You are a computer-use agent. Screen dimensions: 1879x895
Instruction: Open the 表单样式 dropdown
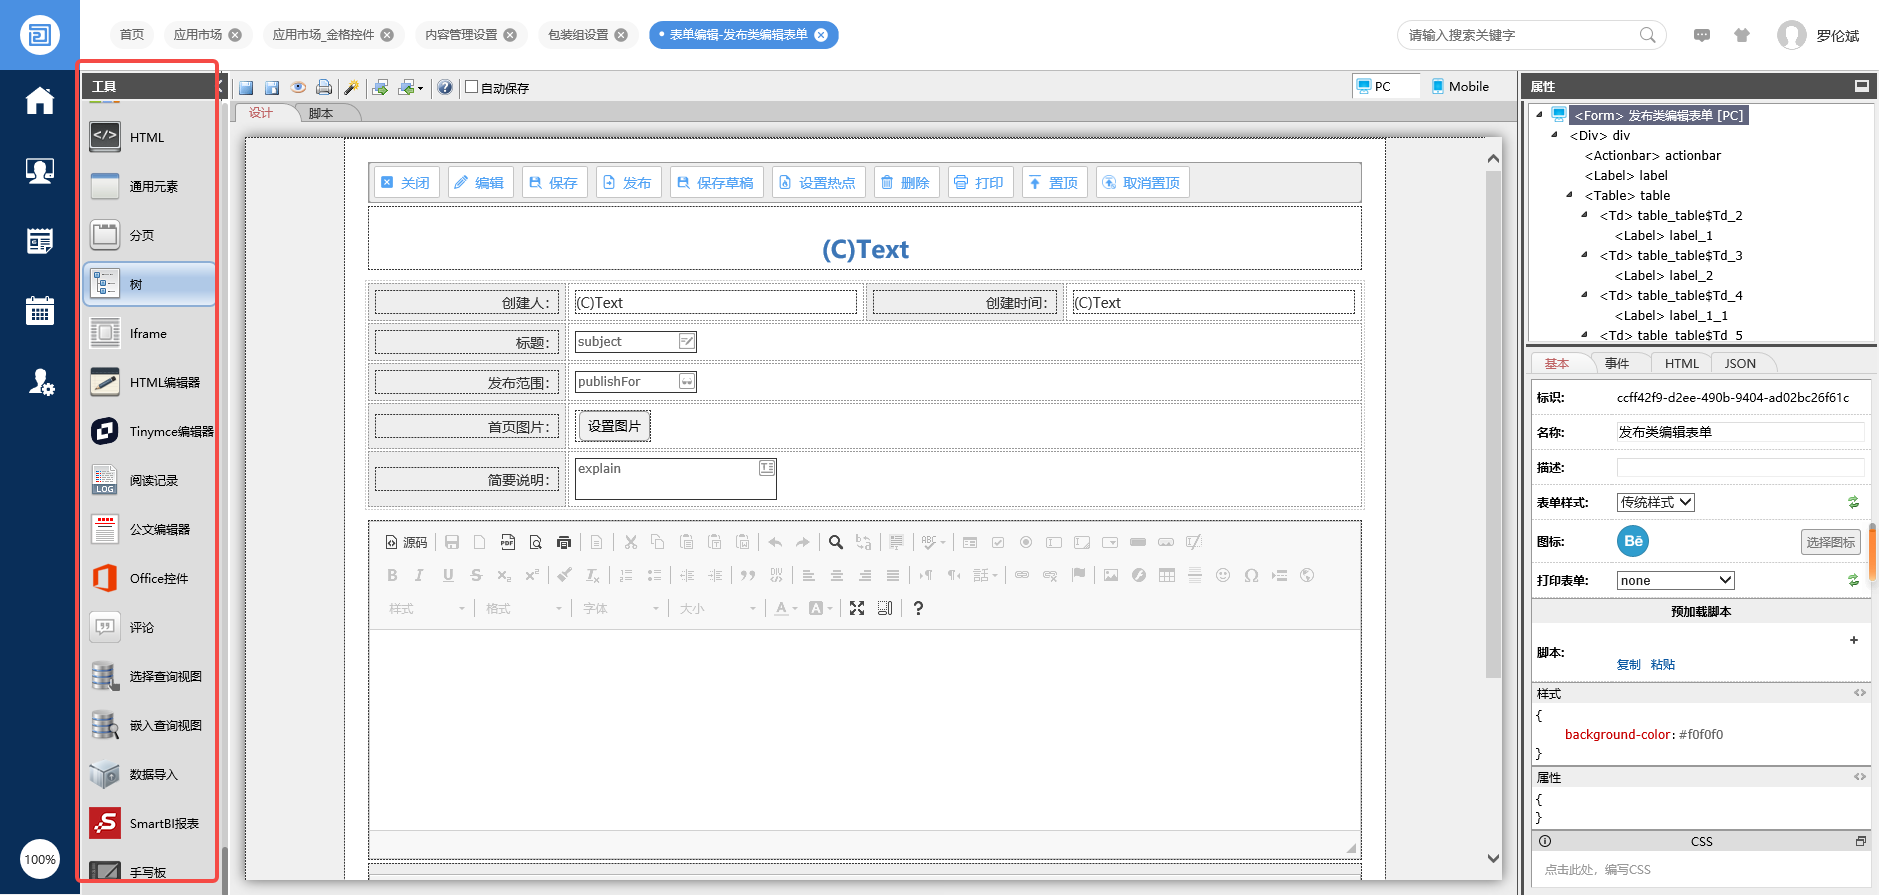coord(1655,502)
